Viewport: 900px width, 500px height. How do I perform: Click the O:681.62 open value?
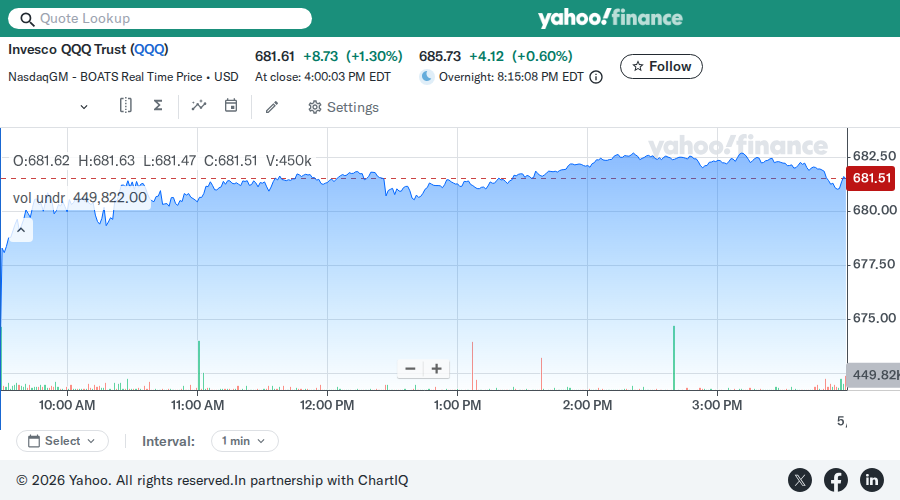coord(41,161)
